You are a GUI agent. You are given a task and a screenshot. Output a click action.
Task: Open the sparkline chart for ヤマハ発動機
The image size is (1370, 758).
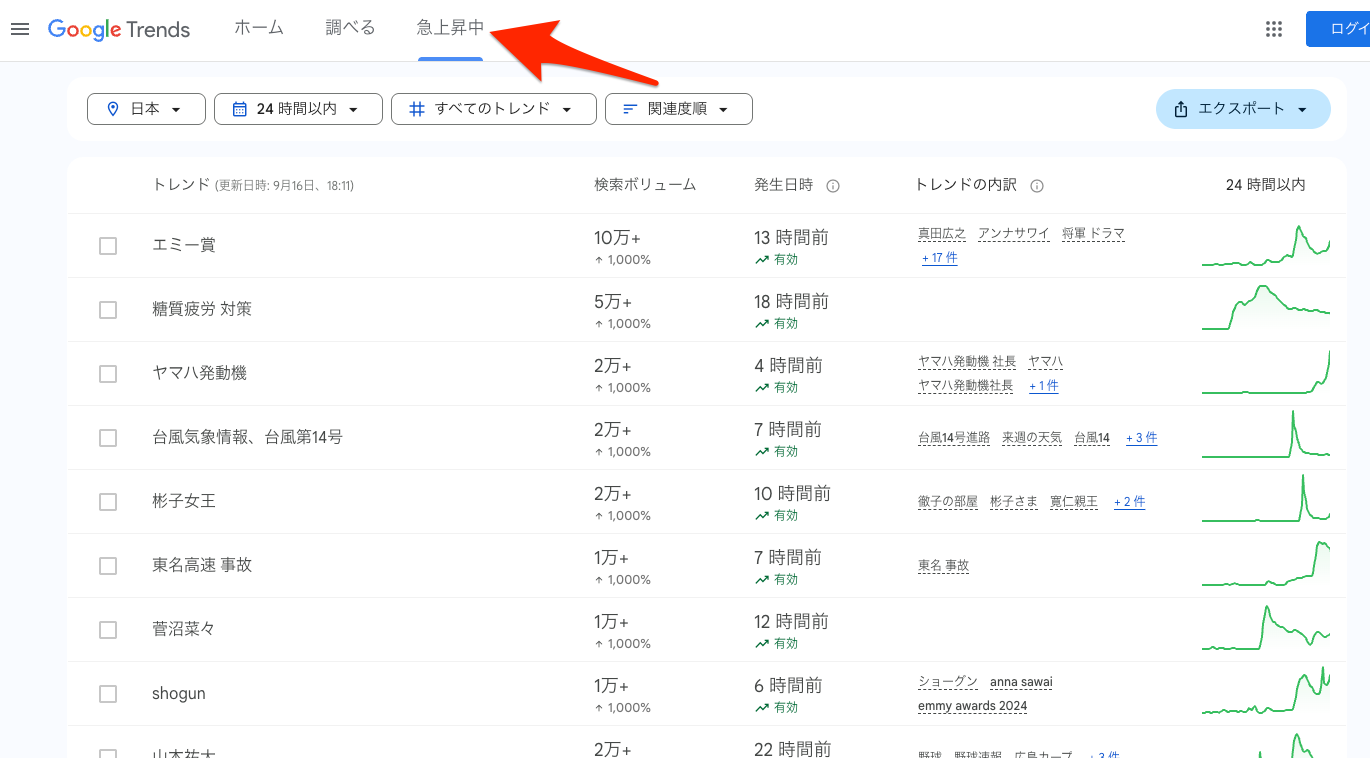(1266, 372)
